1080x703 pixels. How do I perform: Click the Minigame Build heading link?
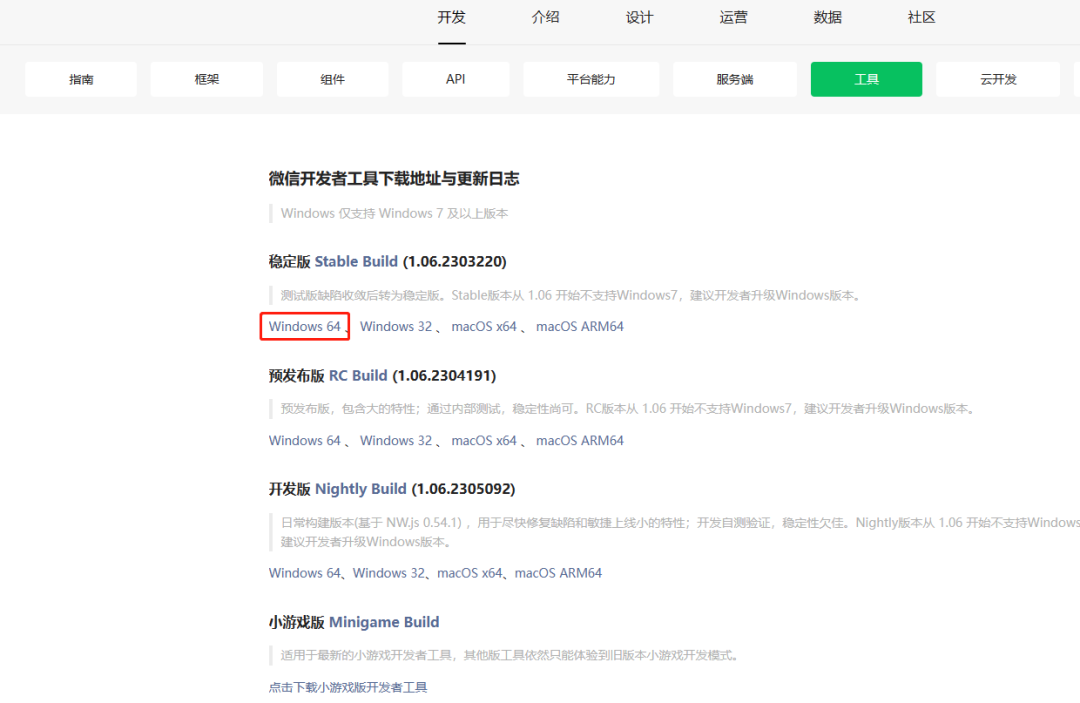pyautogui.click(x=384, y=622)
